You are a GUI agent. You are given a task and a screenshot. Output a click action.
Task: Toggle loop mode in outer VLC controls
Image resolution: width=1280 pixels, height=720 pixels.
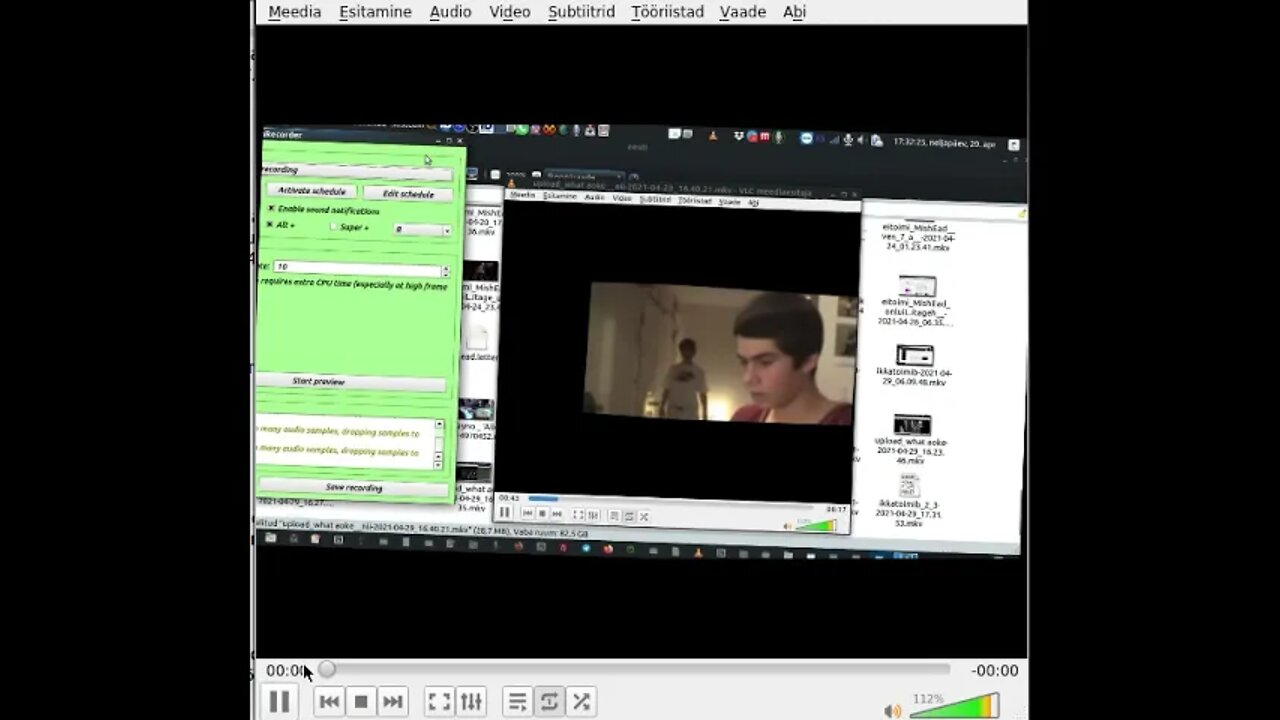click(549, 702)
